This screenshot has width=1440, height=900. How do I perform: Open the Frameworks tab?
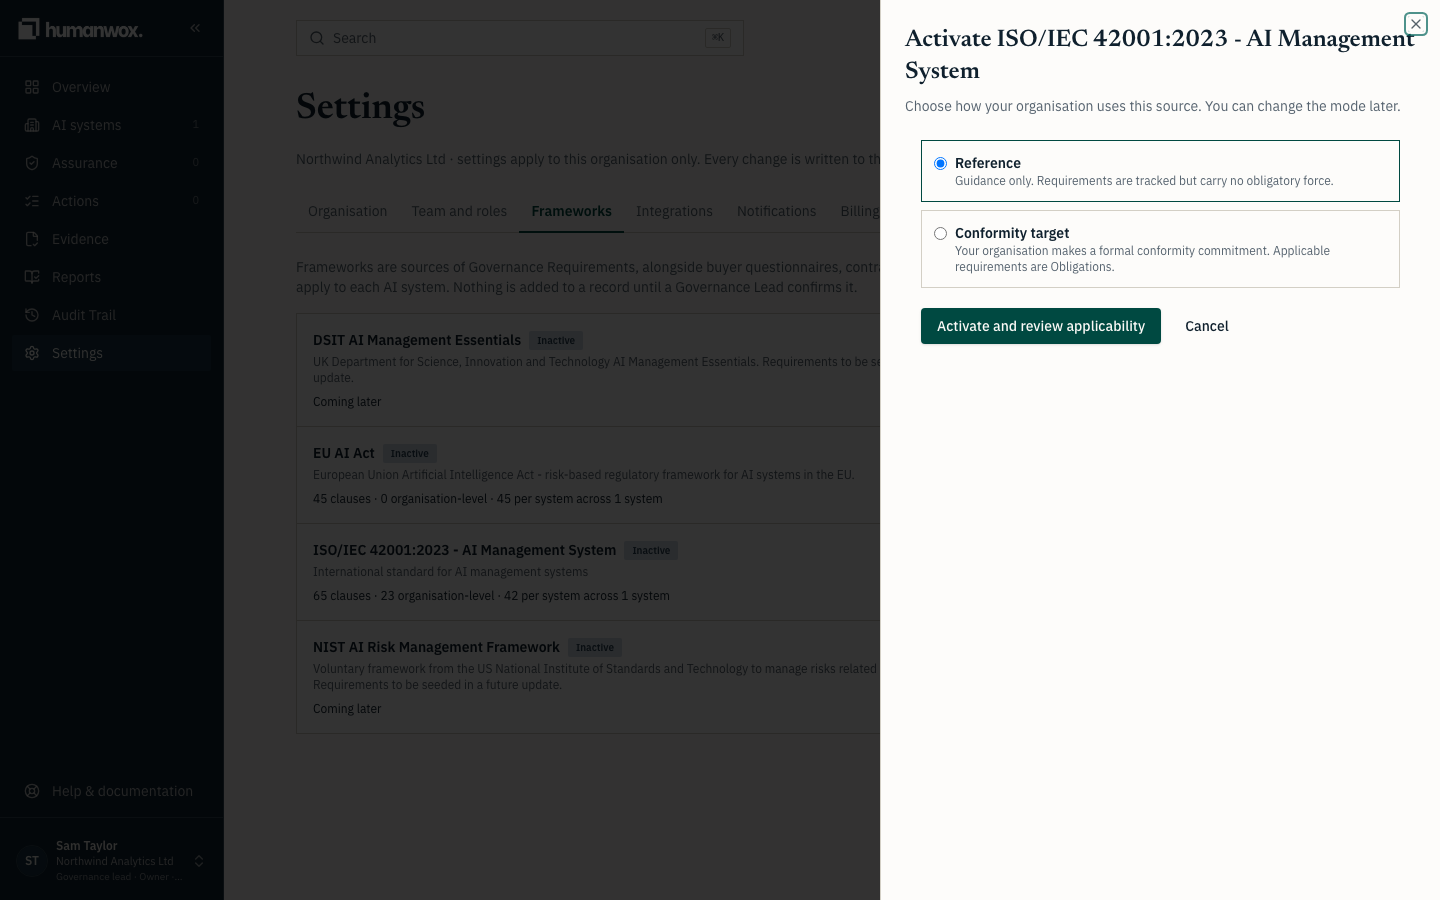coord(571,211)
